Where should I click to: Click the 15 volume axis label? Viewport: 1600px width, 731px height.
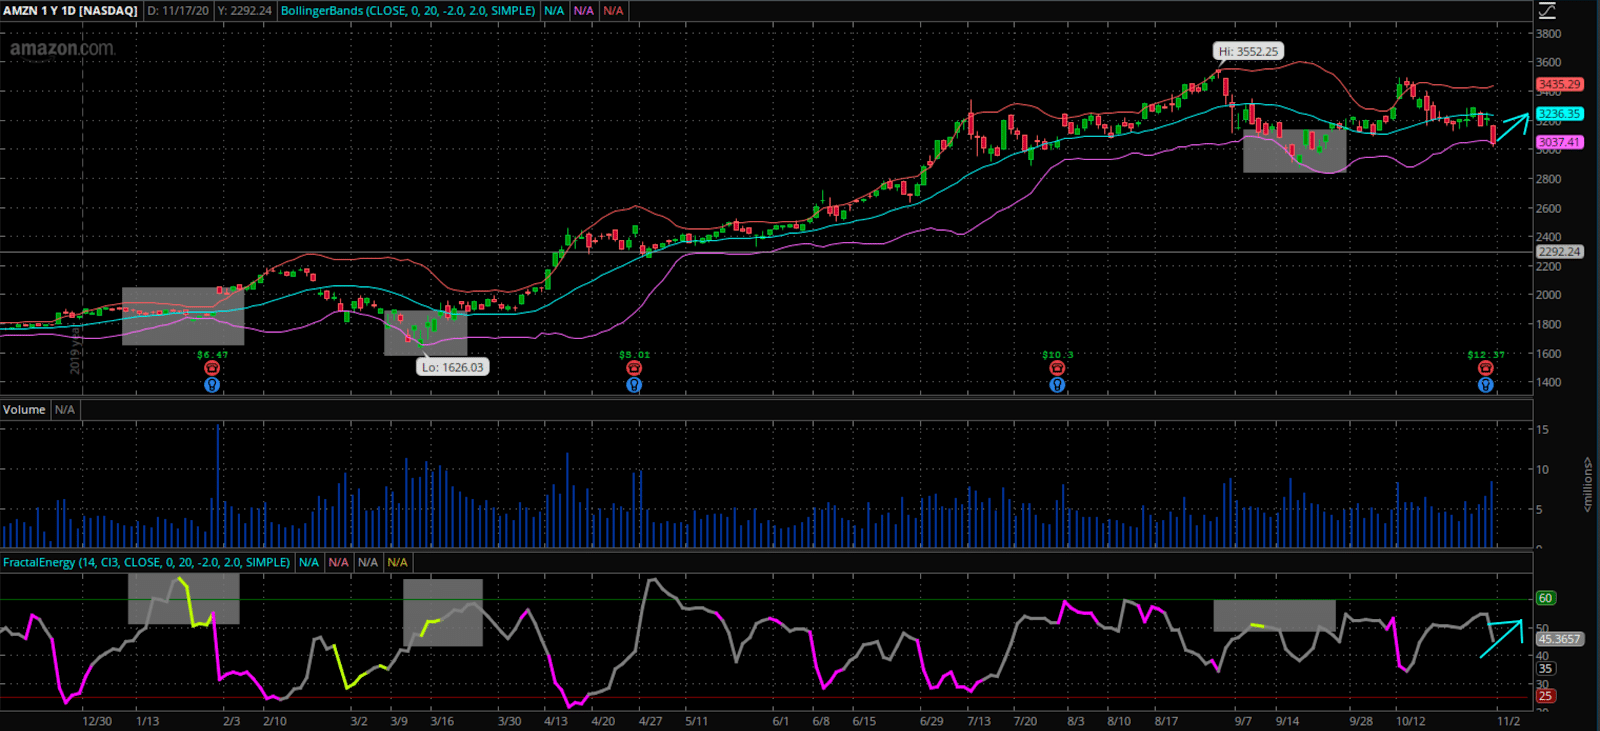(1543, 430)
